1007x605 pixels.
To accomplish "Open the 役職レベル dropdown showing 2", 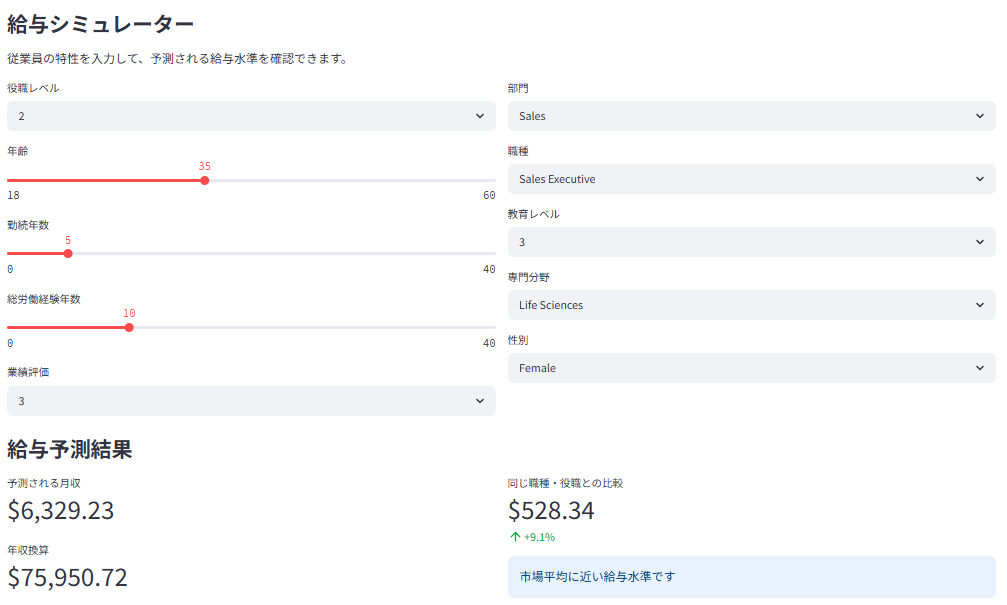I will pyautogui.click(x=251, y=116).
